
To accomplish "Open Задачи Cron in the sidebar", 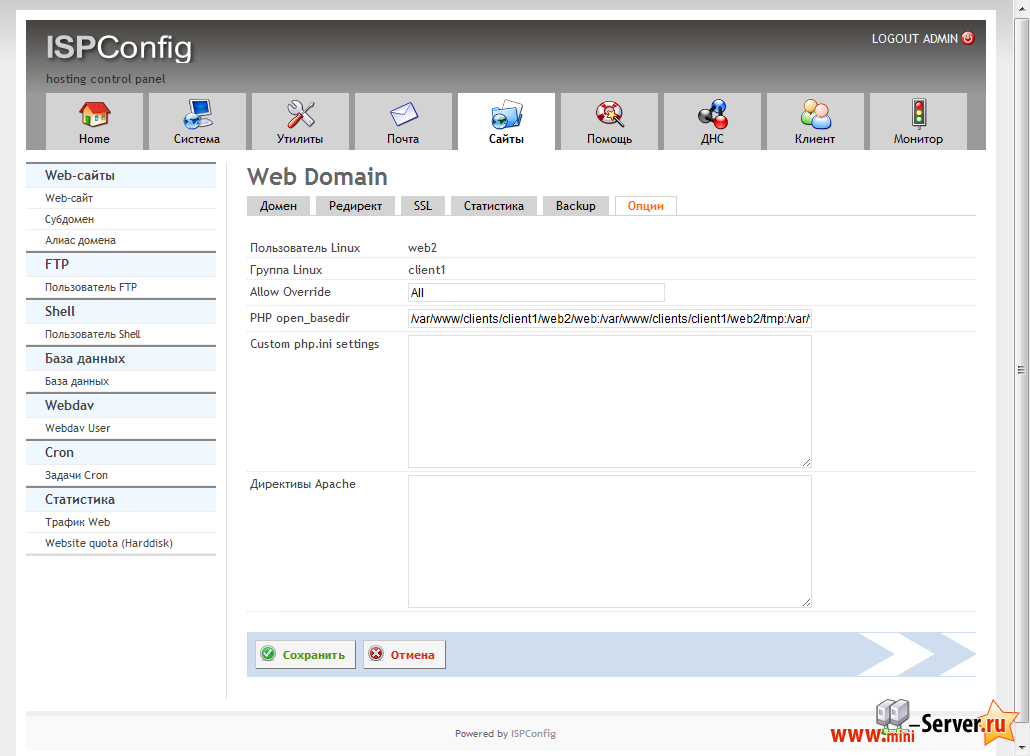I will [x=76, y=476].
